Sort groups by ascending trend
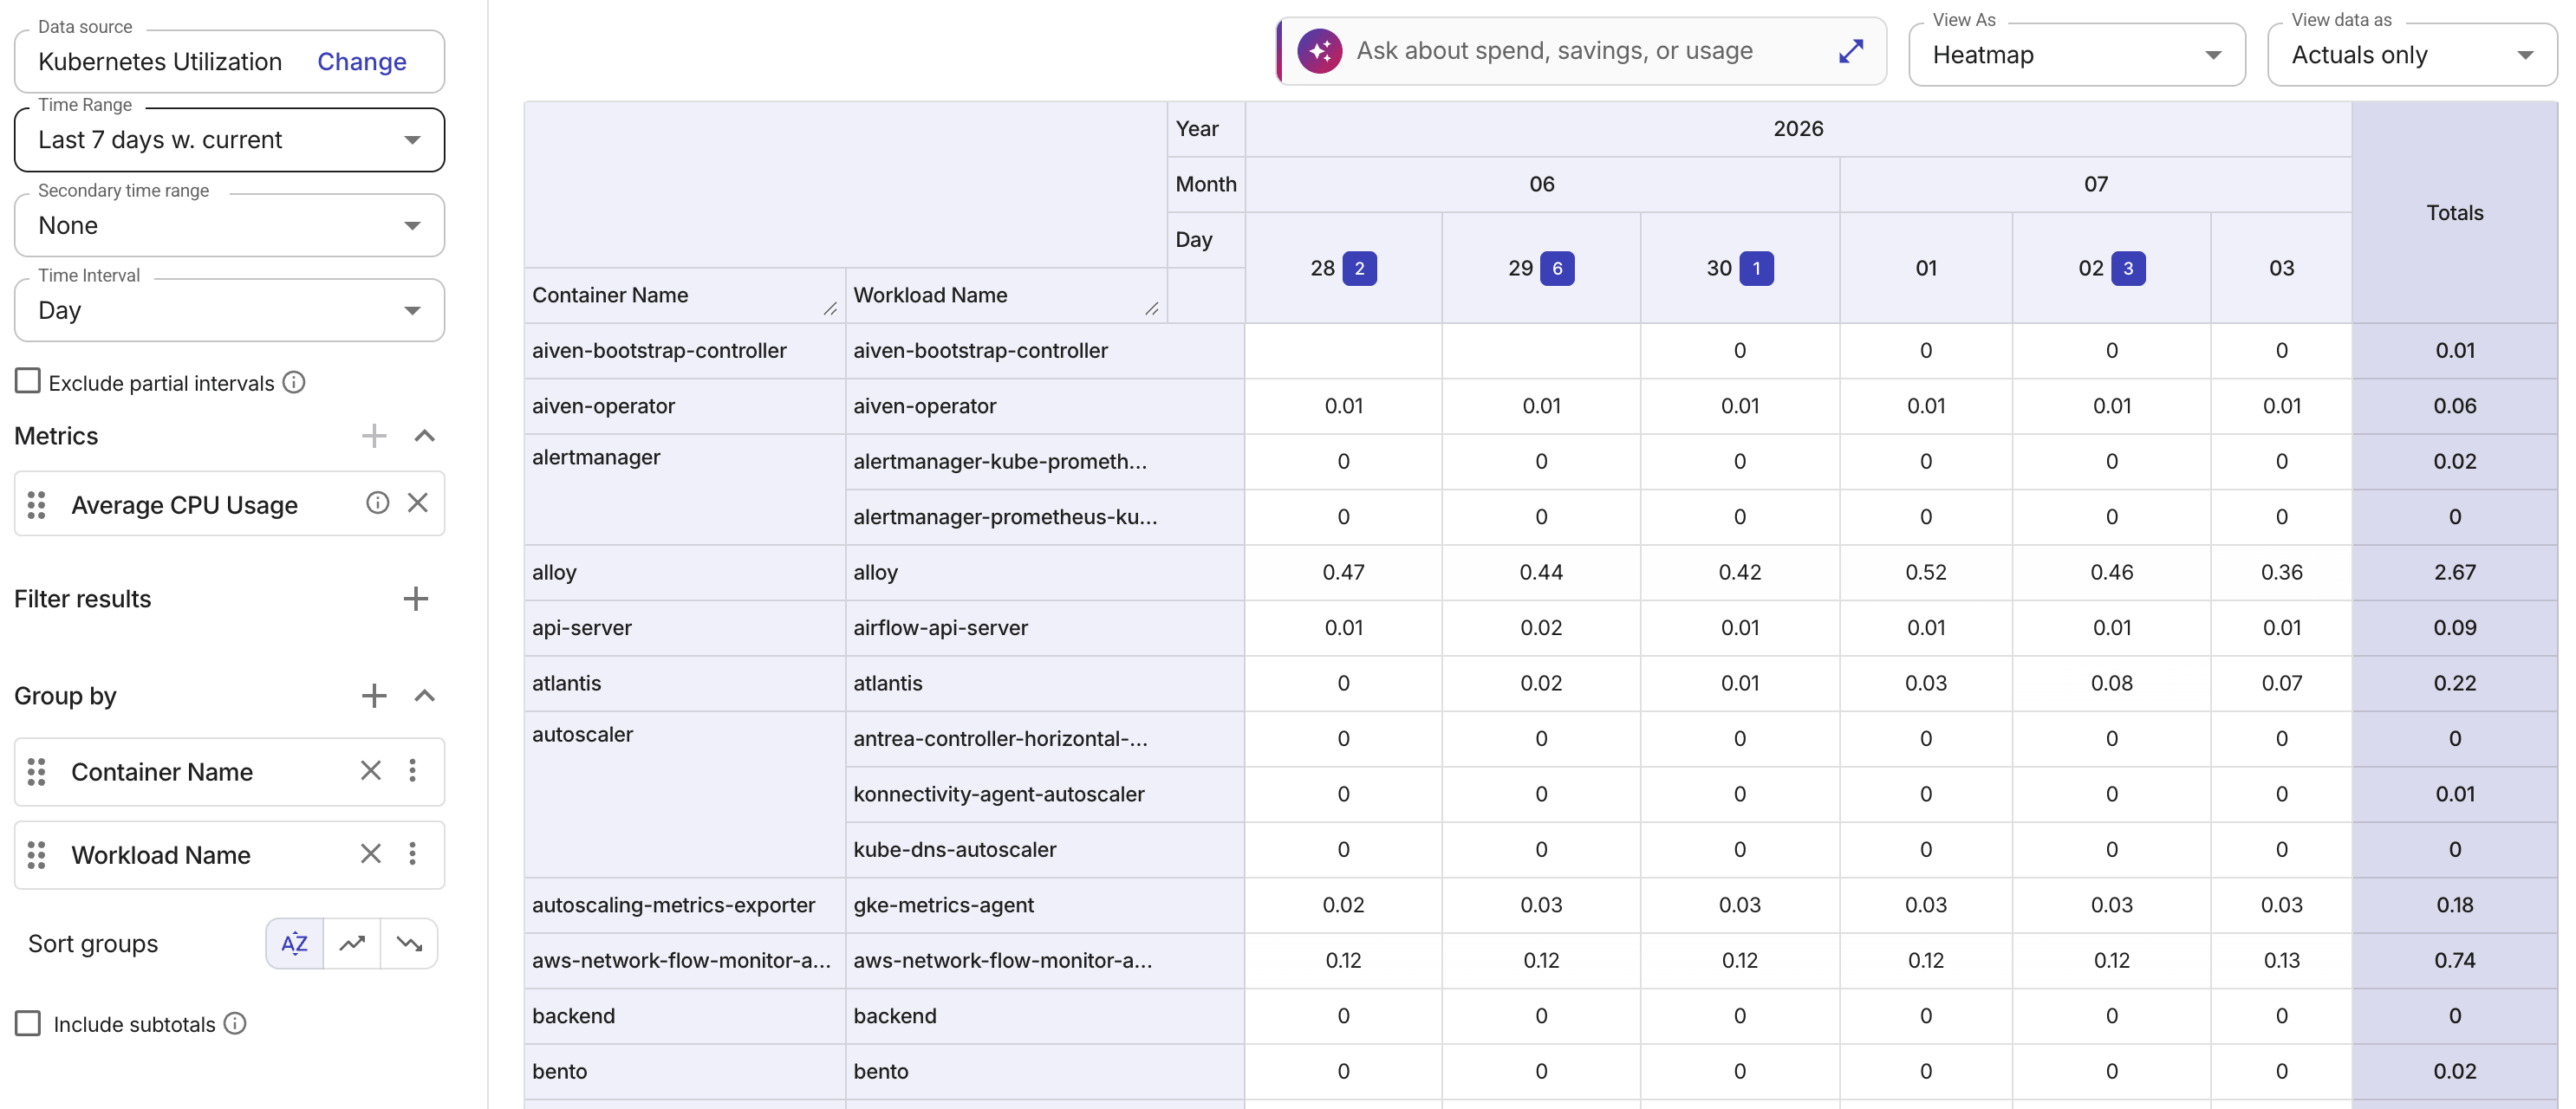The image size is (2576, 1109). point(352,944)
